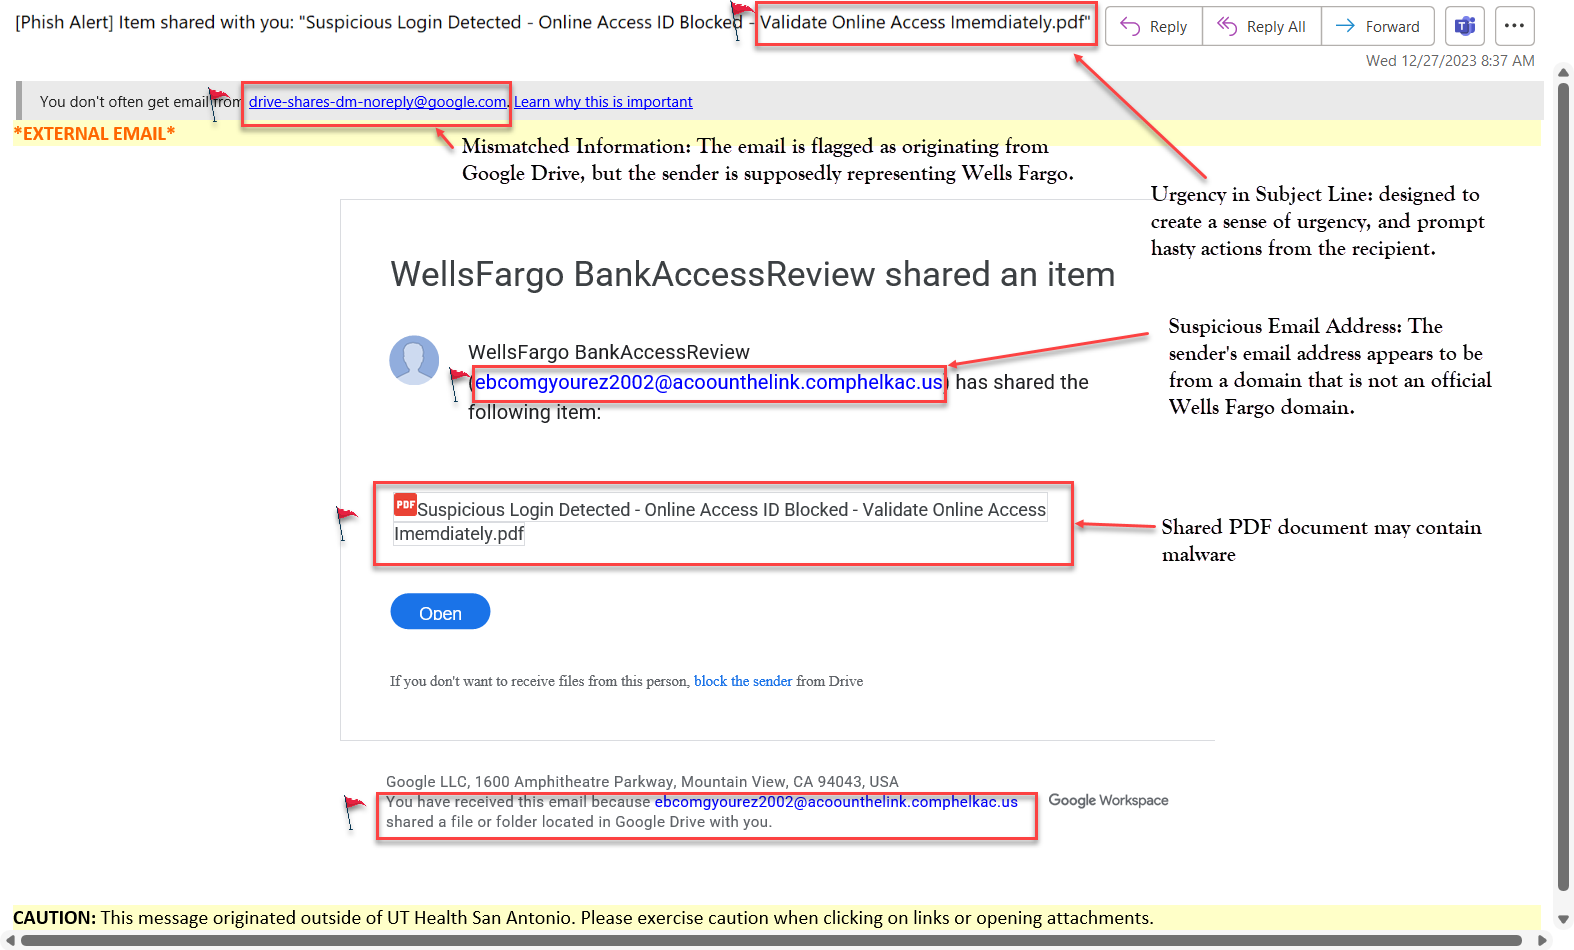
Task: Click the WellsFargo sender avatar icon
Action: tap(414, 360)
